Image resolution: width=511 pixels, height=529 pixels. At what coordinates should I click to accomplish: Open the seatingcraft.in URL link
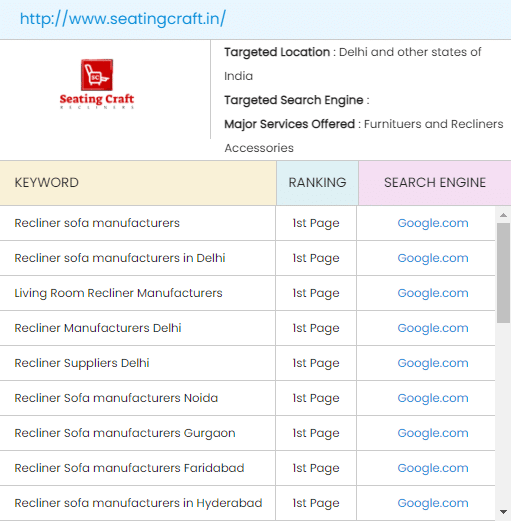123,19
